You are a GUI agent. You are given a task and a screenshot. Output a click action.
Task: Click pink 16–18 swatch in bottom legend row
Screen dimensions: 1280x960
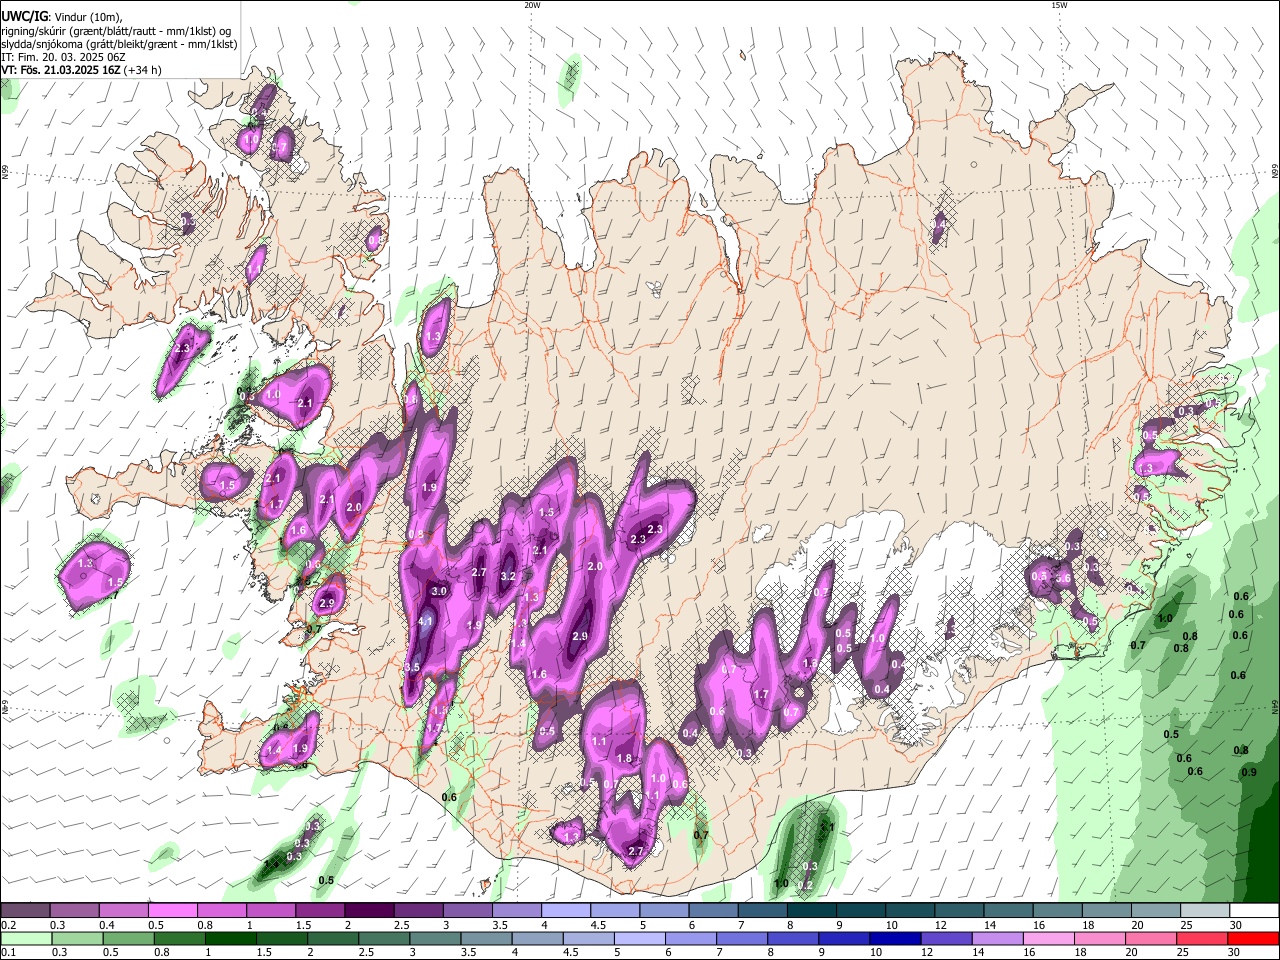1050,938
